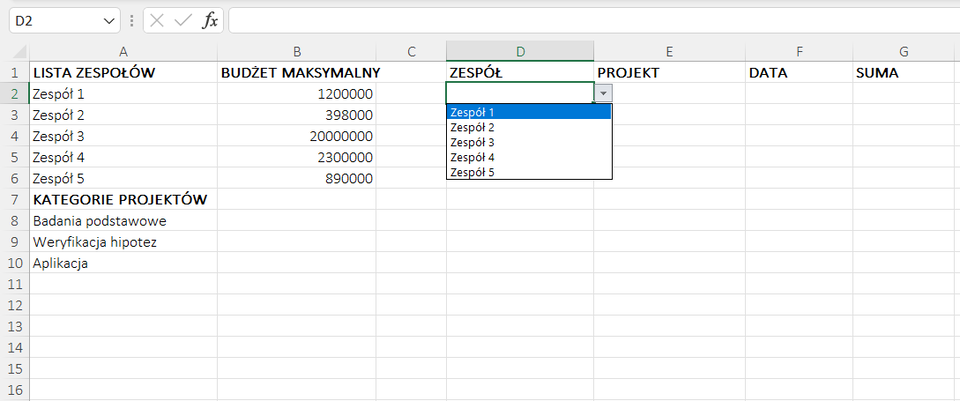The image size is (960, 401).
Task: Click the Cancel X icon in formula bar
Action: coord(157,21)
